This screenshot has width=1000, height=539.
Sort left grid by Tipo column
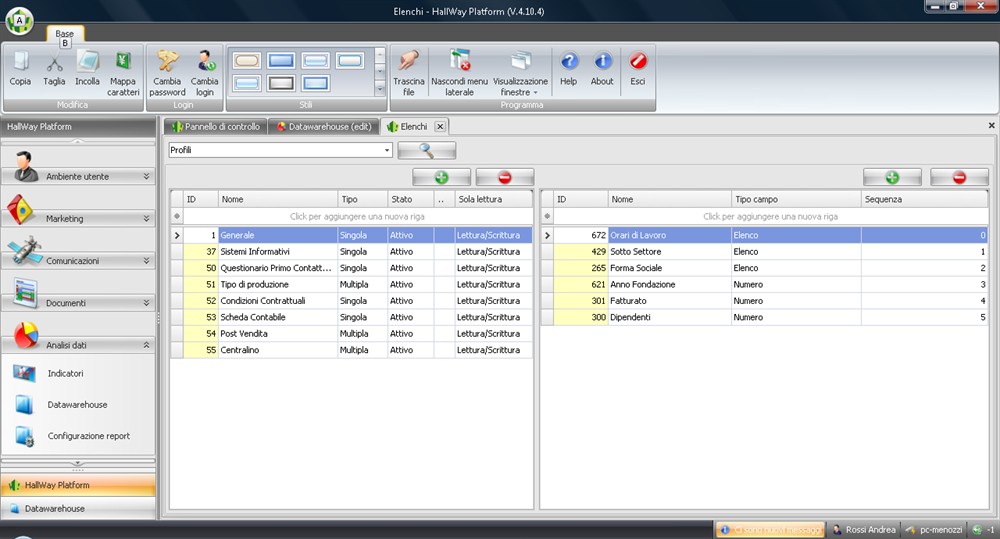[362, 199]
